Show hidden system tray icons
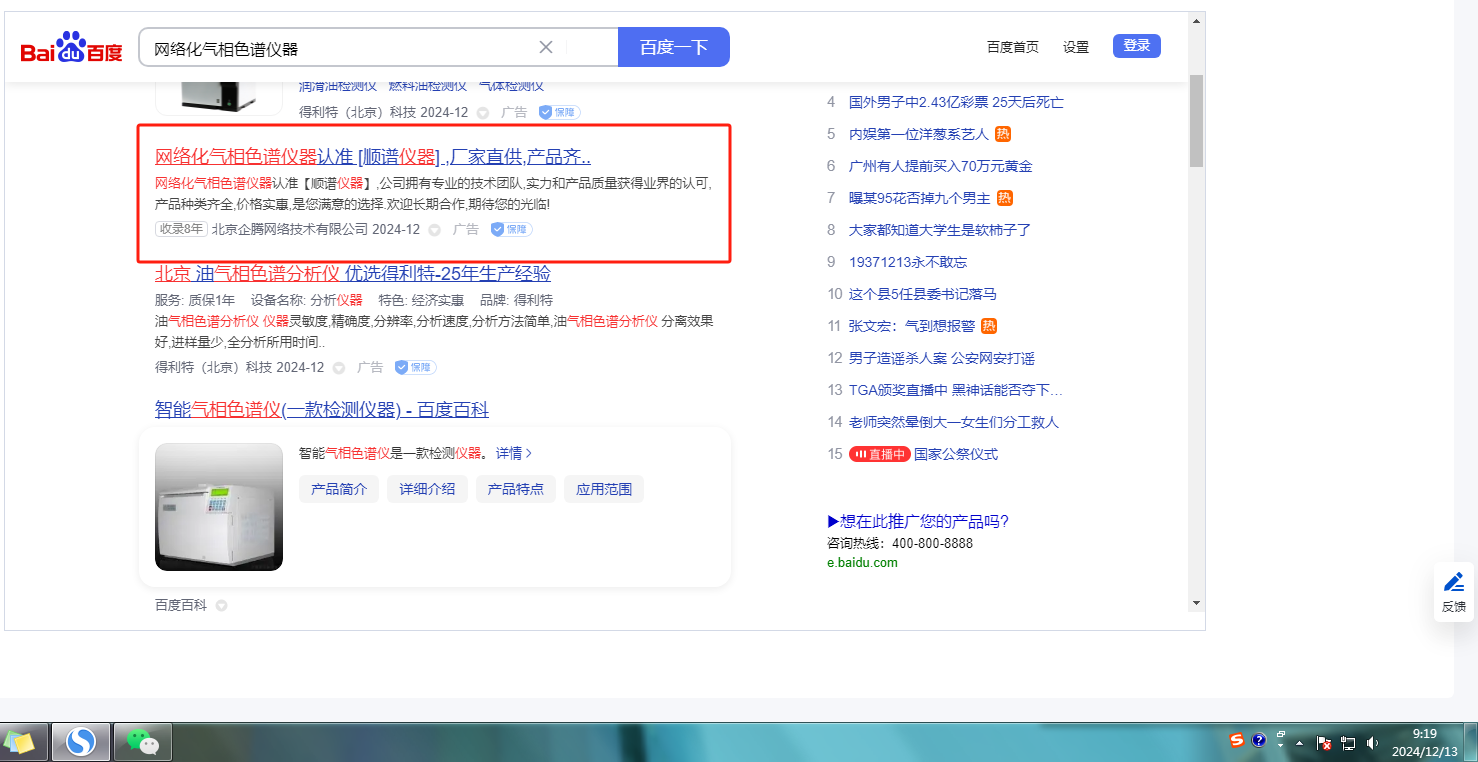The height and width of the screenshot is (762, 1478). click(x=1299, y=743)
